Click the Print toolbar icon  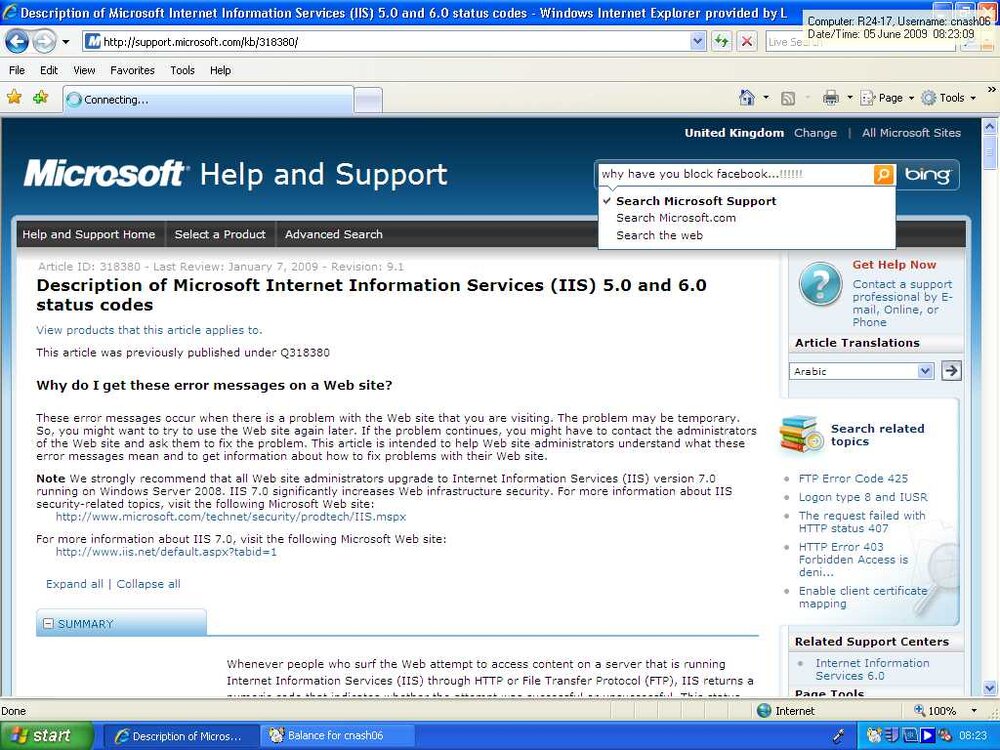pyautogui.click(x=831, y=98)
